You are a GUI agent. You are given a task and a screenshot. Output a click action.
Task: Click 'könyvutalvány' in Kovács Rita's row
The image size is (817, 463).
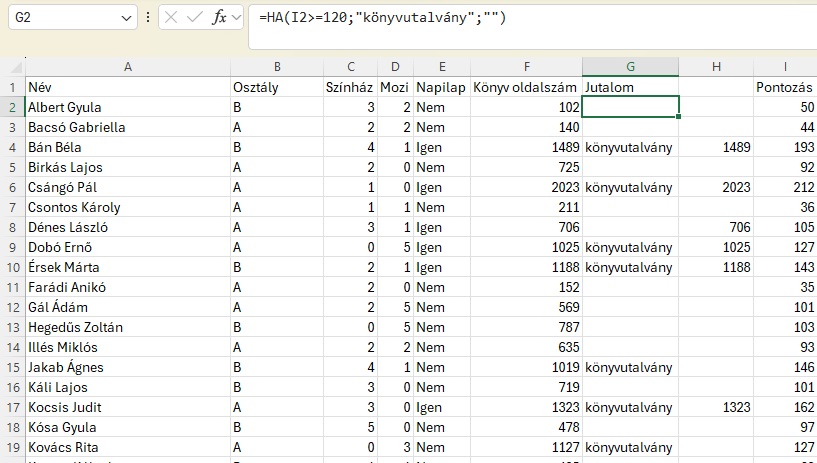pos(629,447)
